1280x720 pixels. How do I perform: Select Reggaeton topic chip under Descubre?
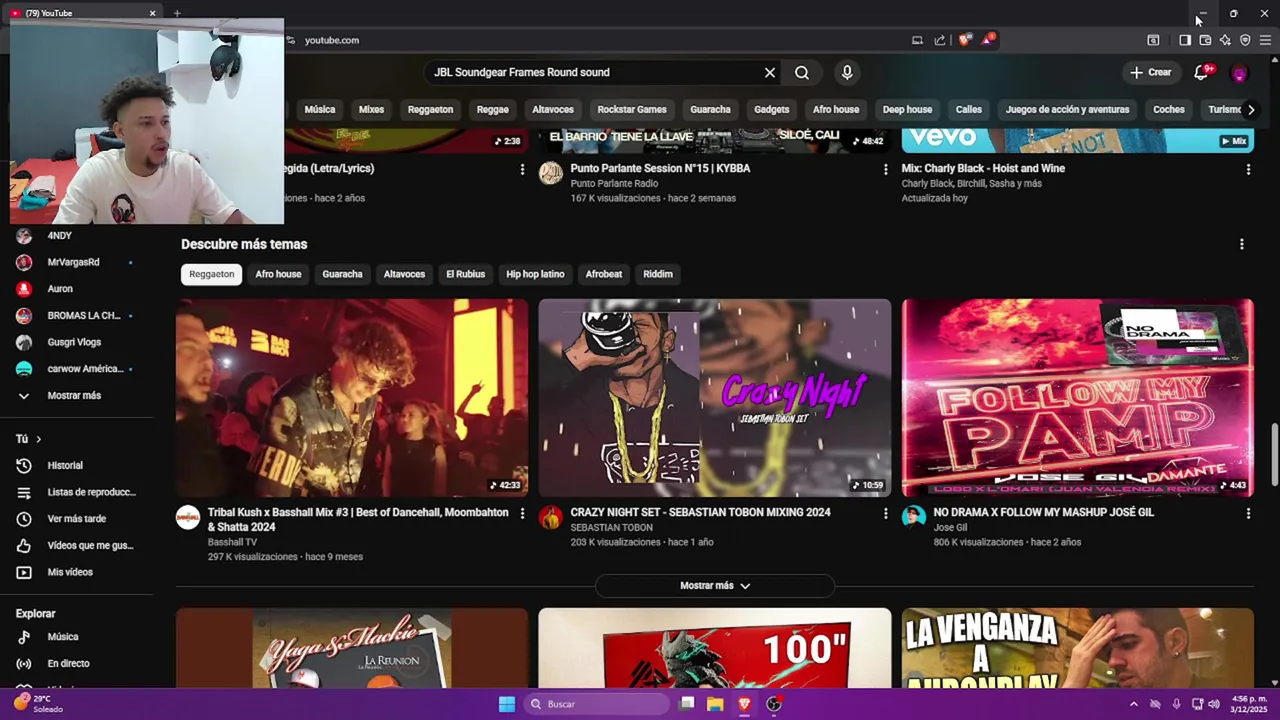pos(212,274)
